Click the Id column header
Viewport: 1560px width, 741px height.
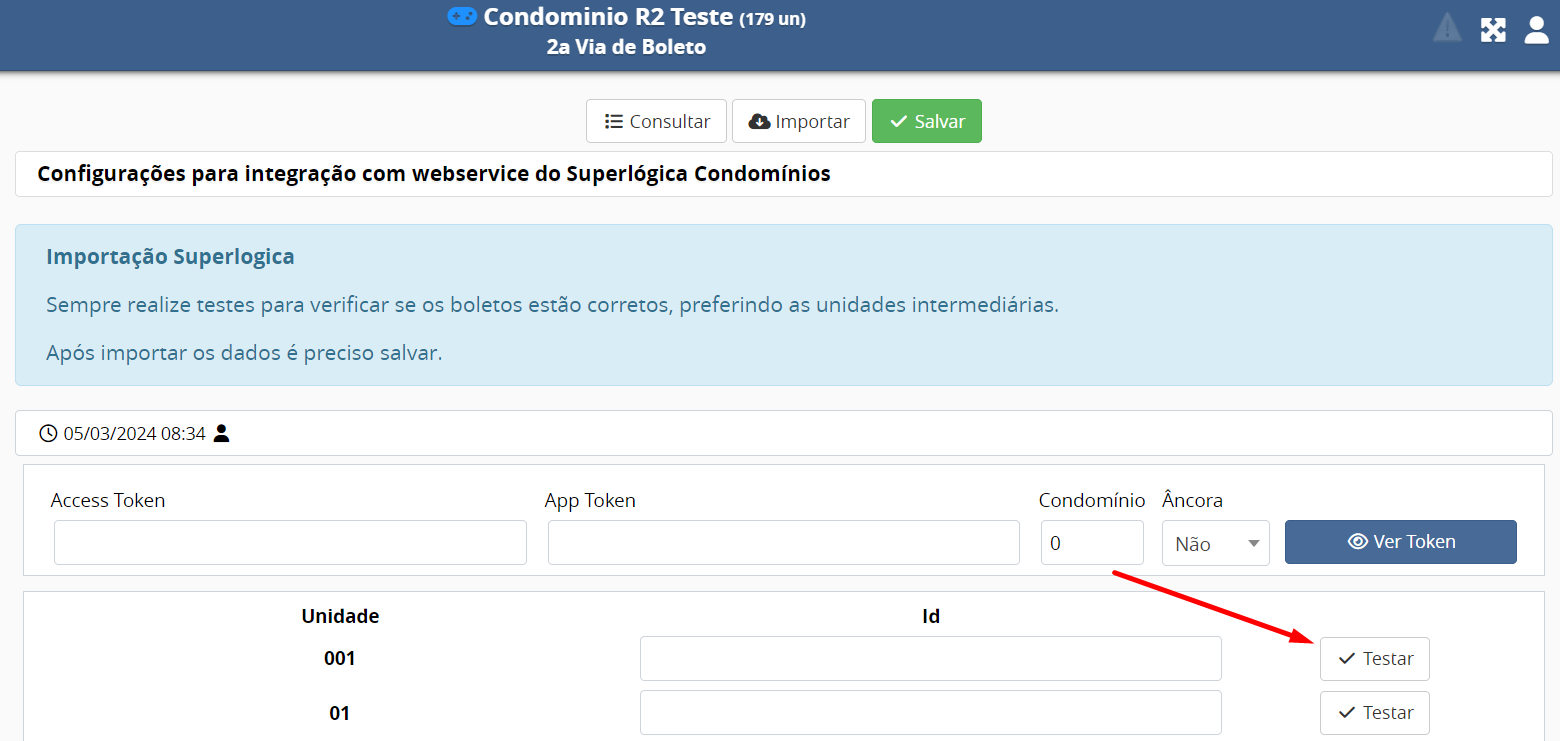[931, 616]
